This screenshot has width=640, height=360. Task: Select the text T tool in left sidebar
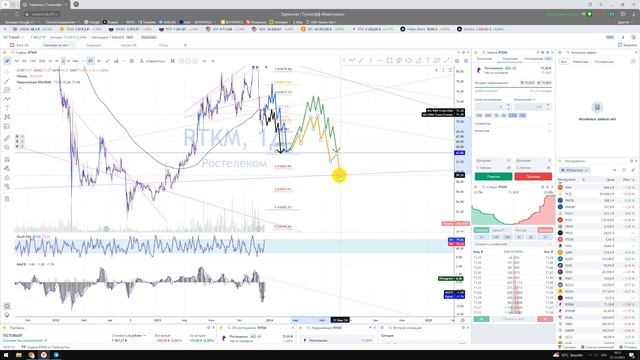pos(7,108)
